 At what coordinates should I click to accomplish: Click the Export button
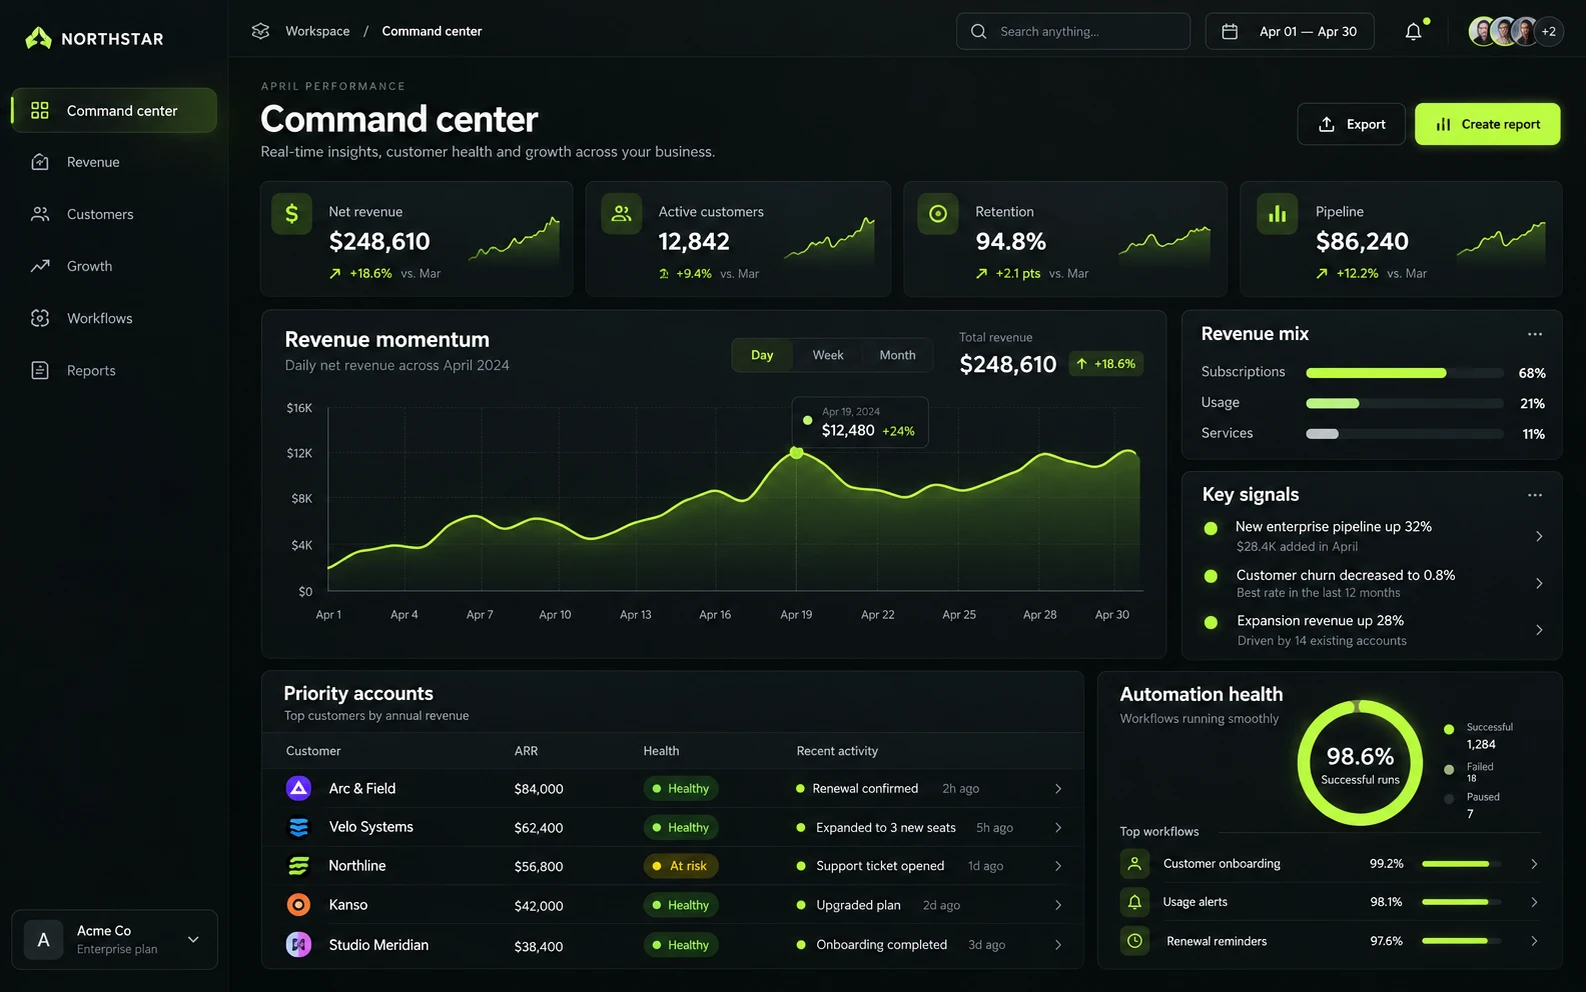coord(1351,124)
